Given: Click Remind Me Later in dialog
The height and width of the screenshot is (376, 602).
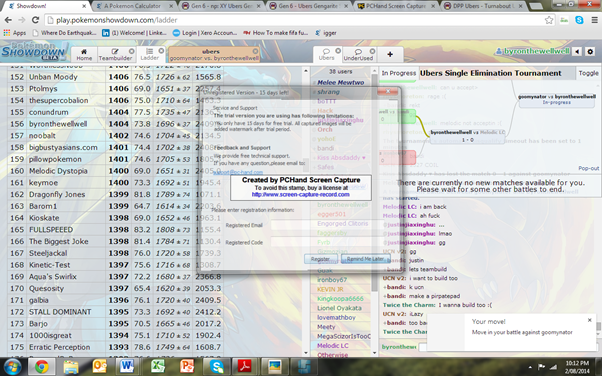Looking at the screenshot, I should tap(365, 259).
